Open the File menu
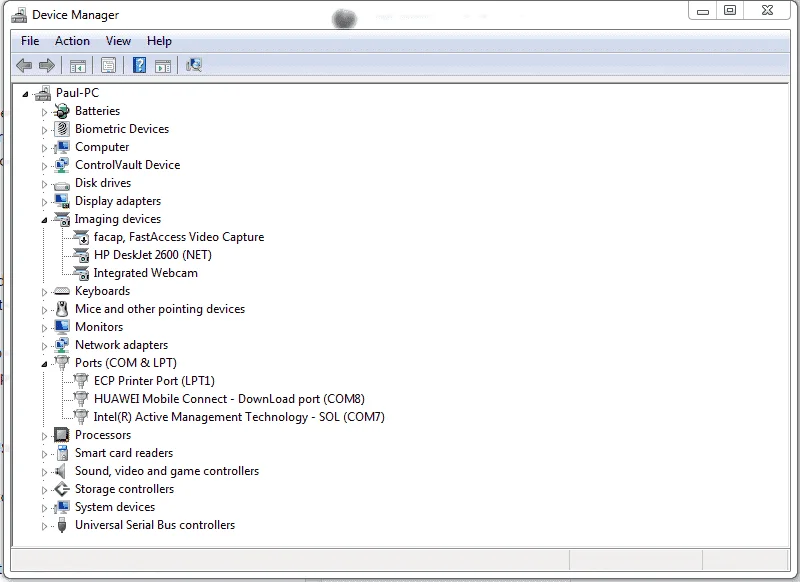The image size is (800, 582). [x=30, y=41]
